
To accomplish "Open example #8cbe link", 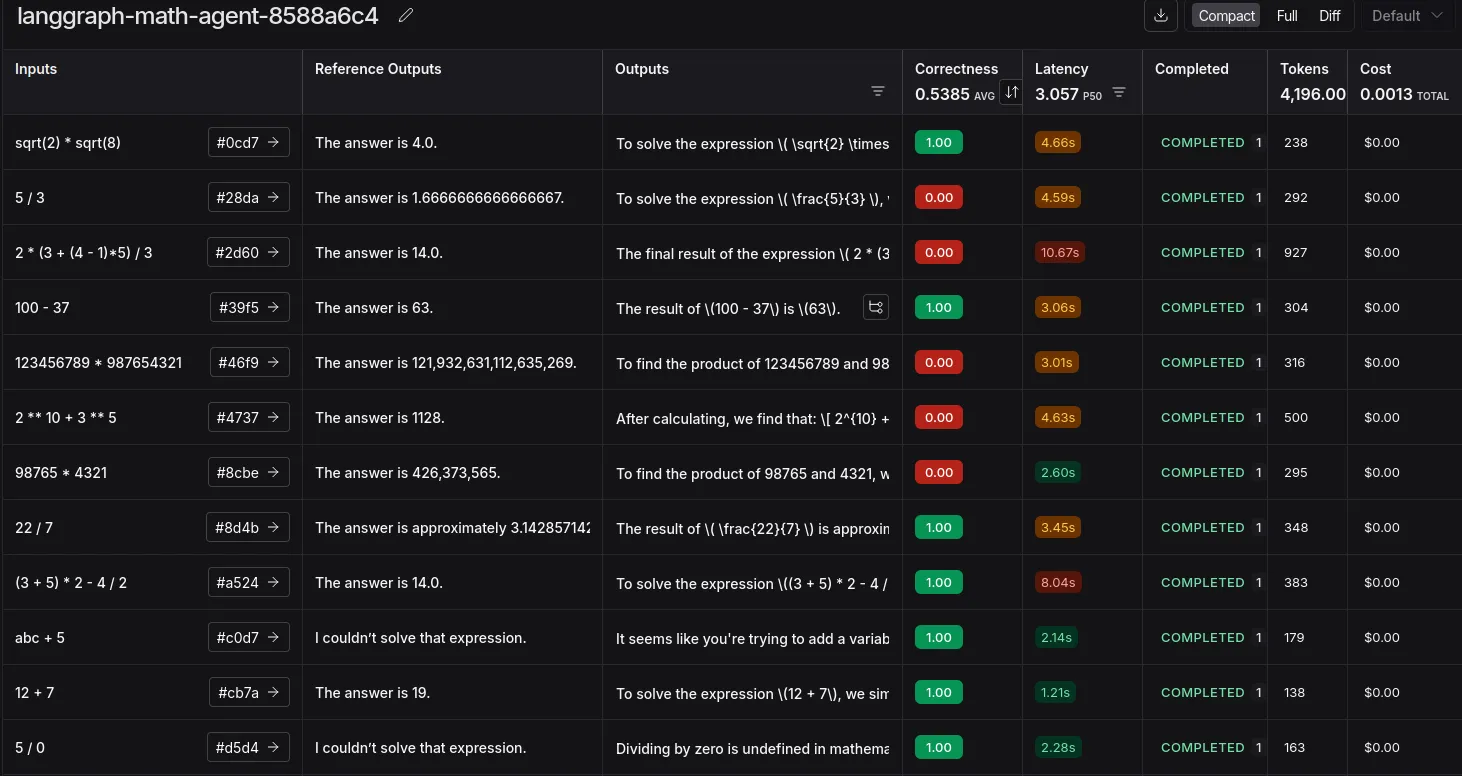I will point(248,472).
